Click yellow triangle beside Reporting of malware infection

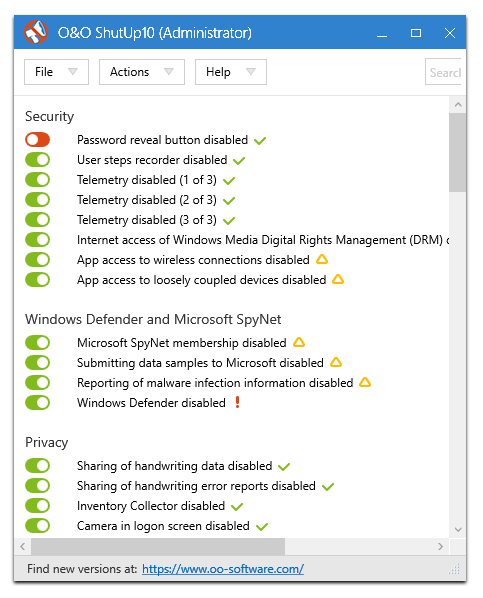click(x=365, y=382)
